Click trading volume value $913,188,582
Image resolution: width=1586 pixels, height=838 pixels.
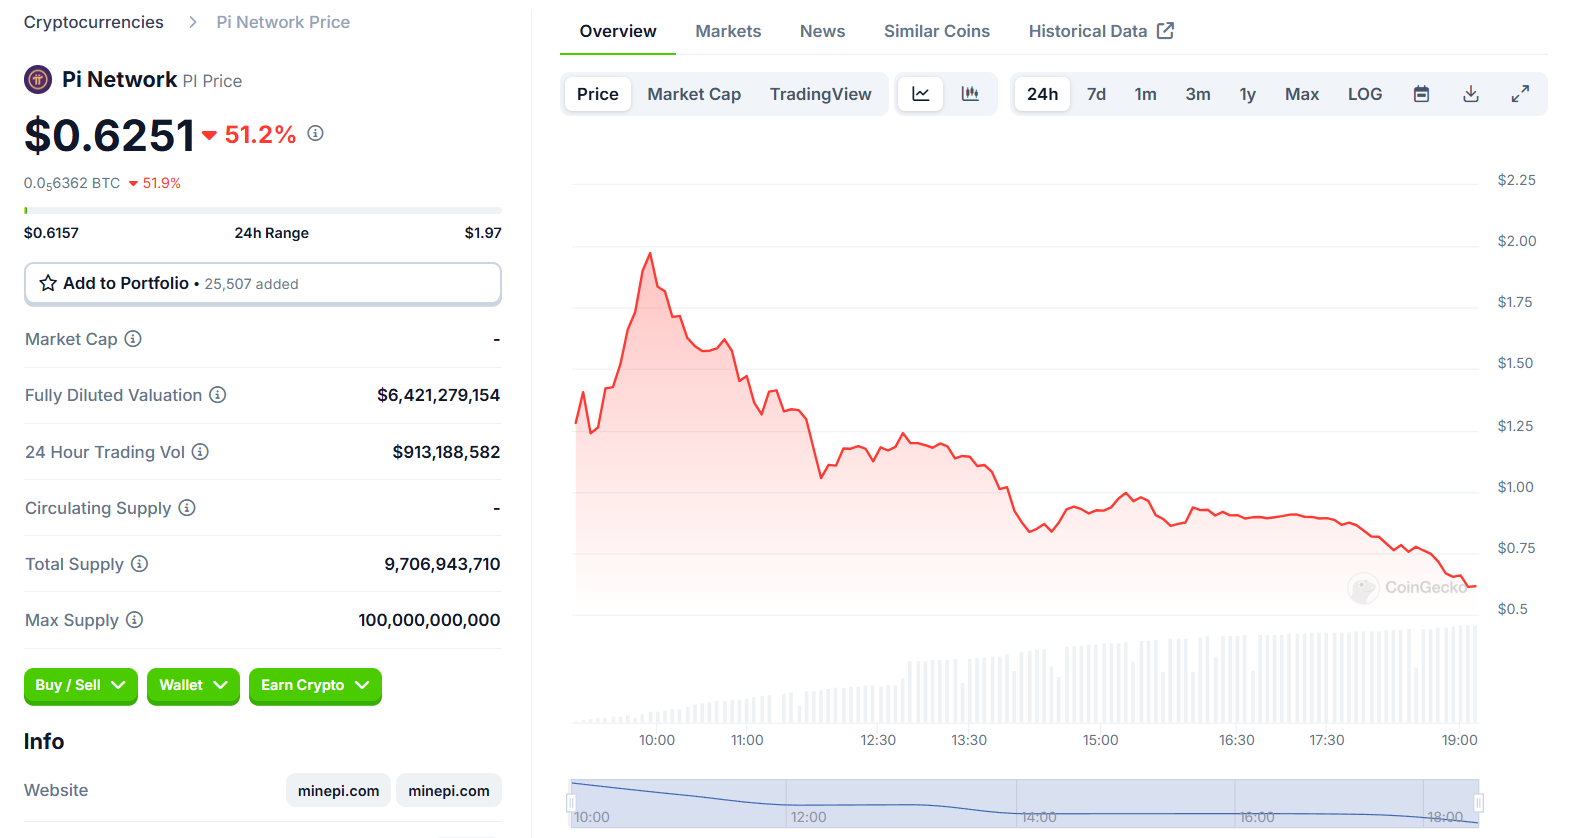pos(446,452)
